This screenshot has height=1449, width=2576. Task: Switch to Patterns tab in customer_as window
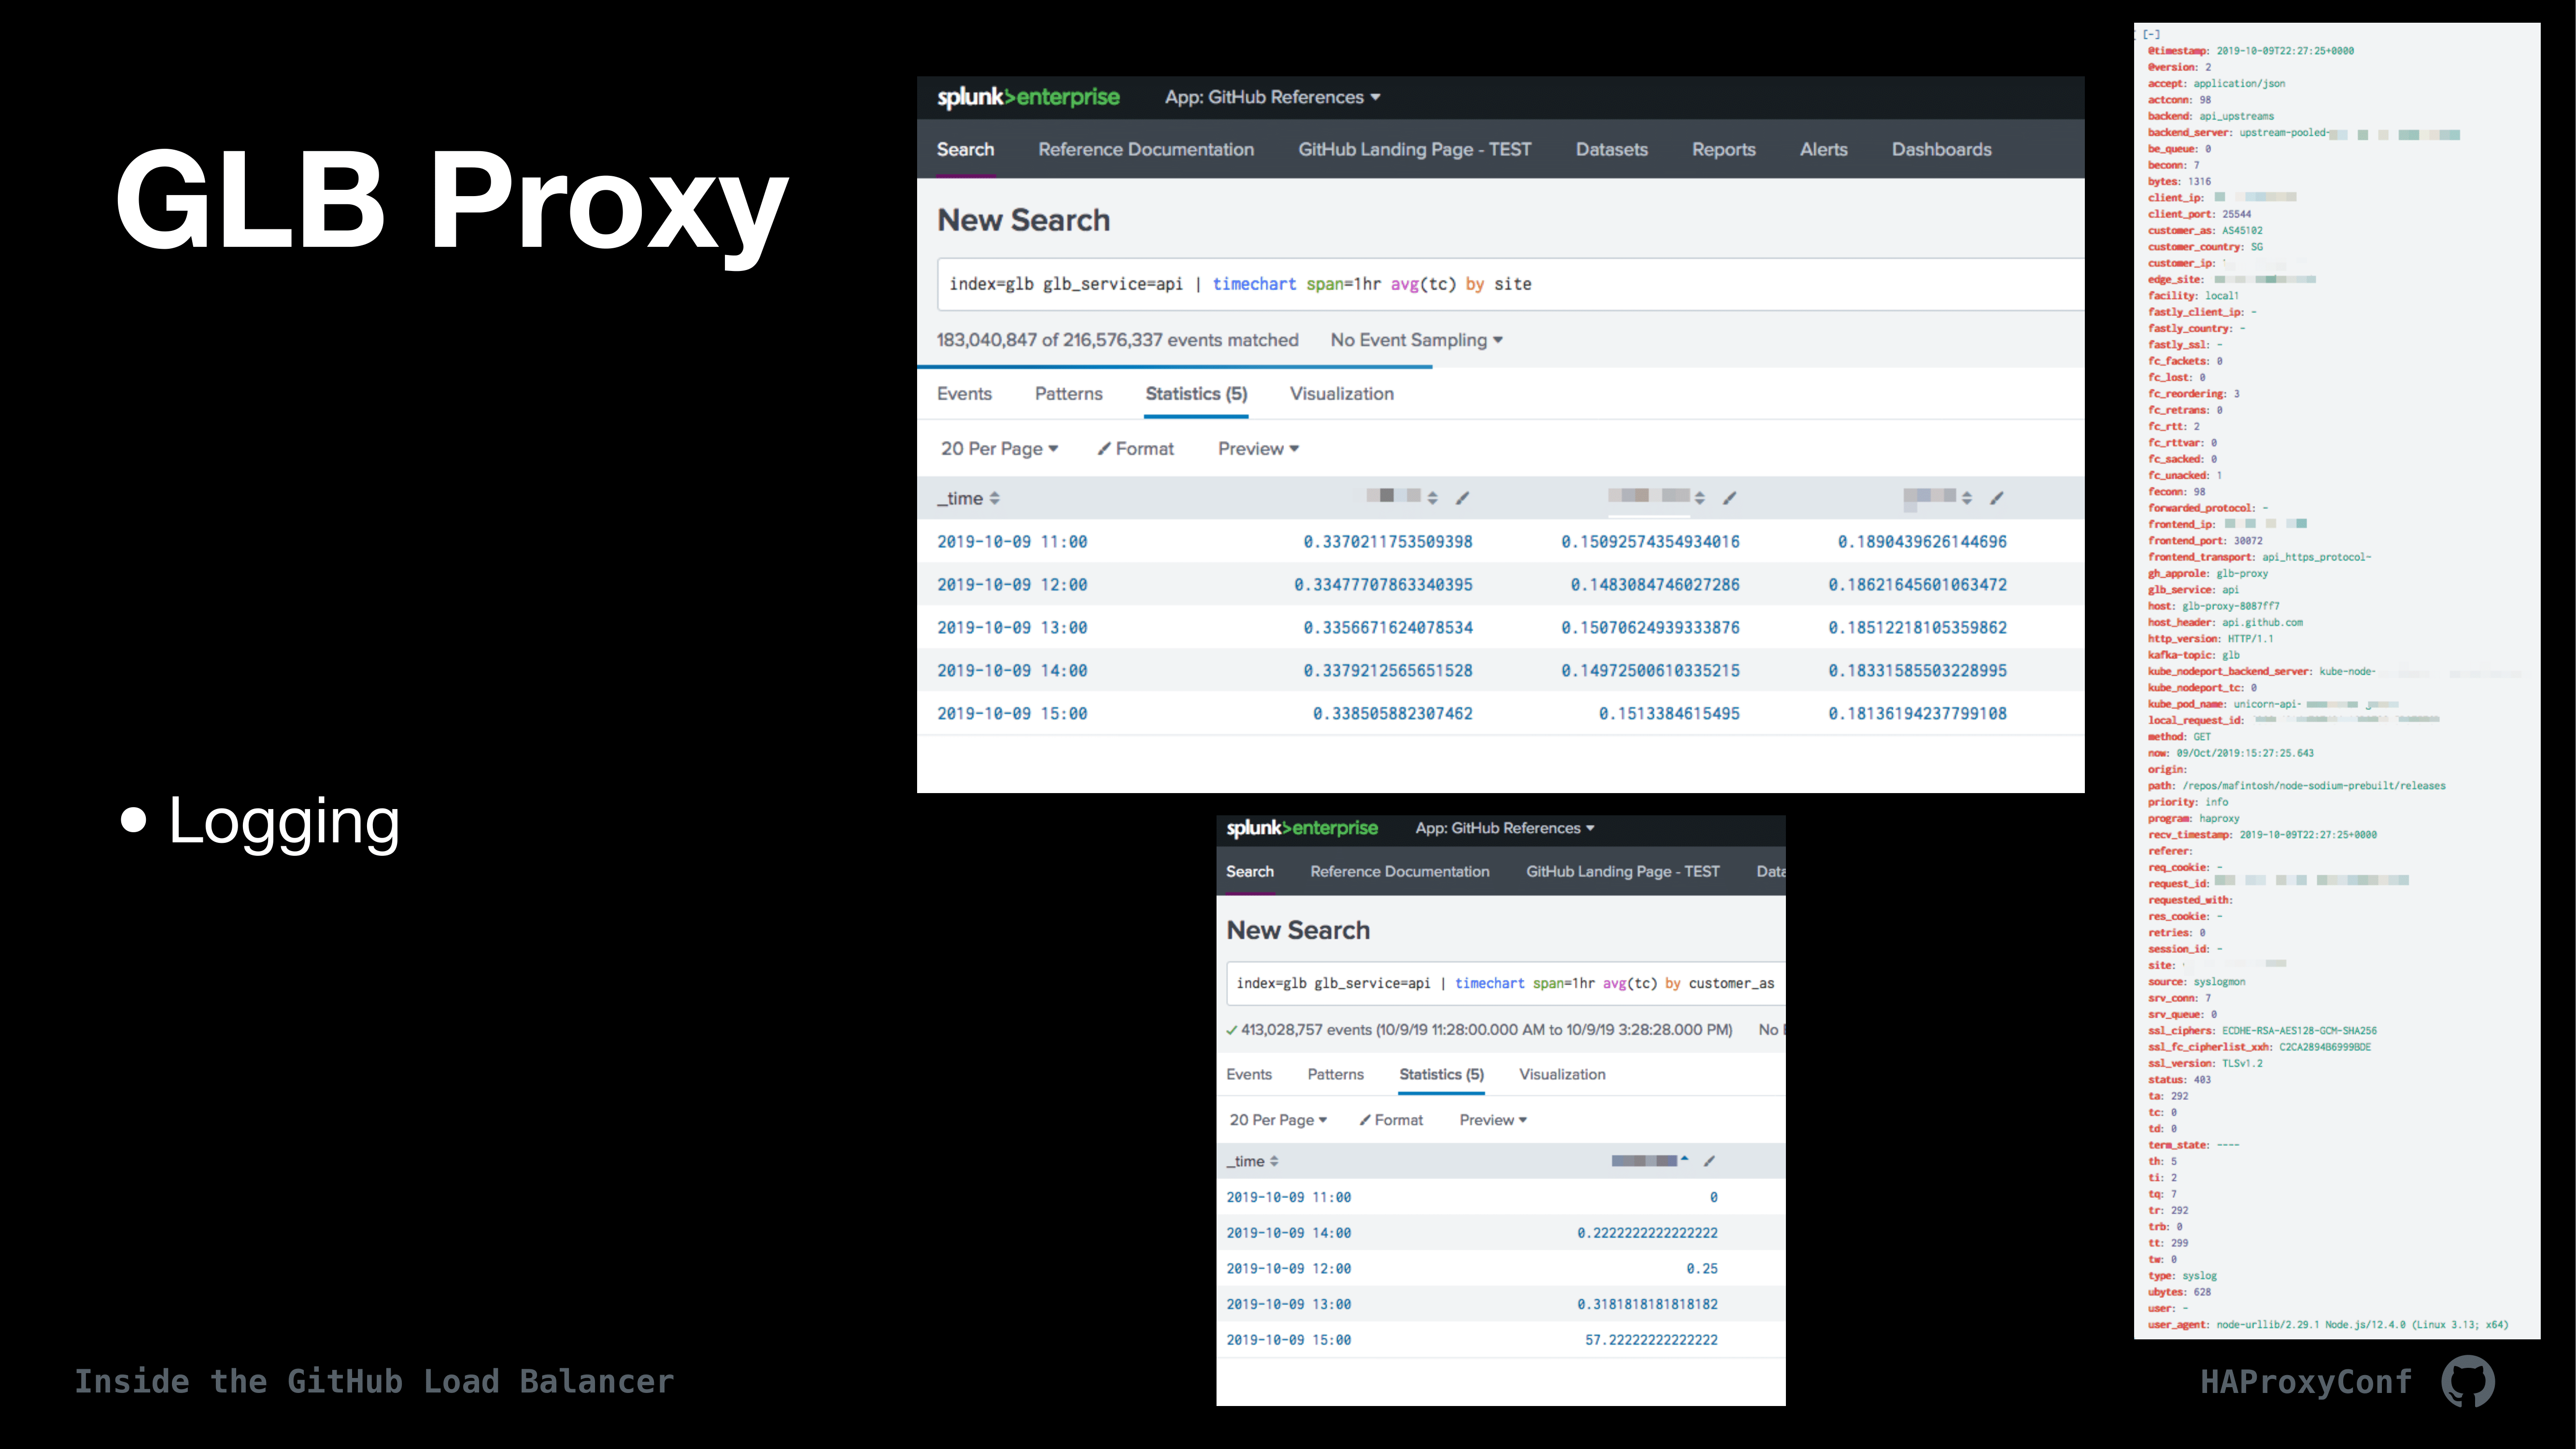1336,1074
